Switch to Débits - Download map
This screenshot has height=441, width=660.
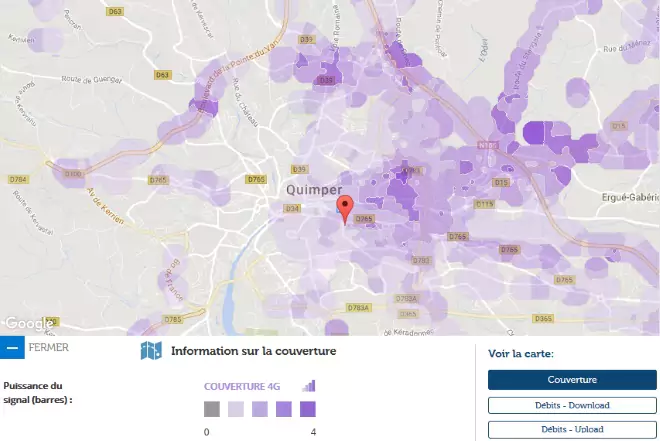click(x=572, y=405)
